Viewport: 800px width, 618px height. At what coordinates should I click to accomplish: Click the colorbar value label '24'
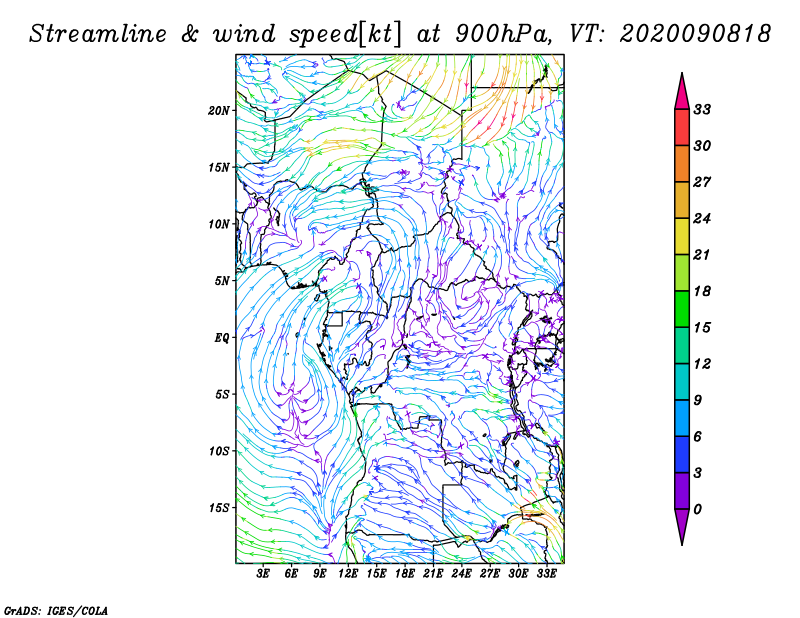pos(702,219)
